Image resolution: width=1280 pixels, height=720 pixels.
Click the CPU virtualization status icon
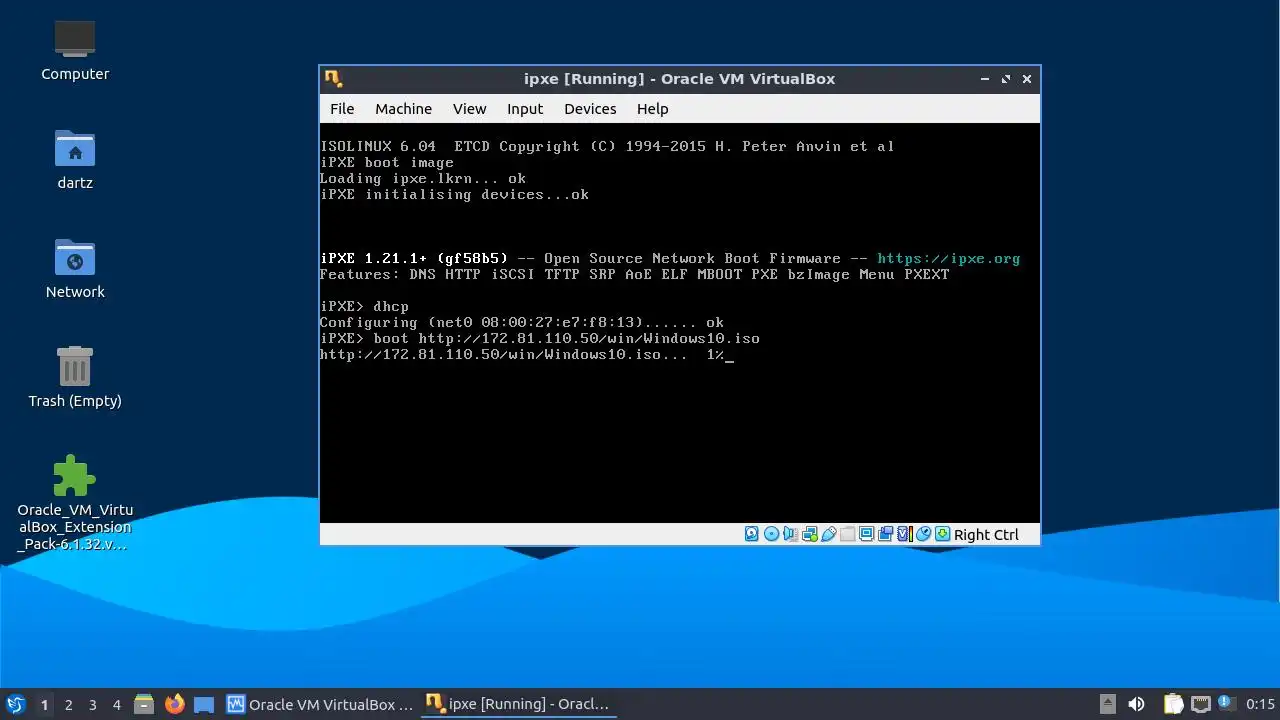(905, 534)
